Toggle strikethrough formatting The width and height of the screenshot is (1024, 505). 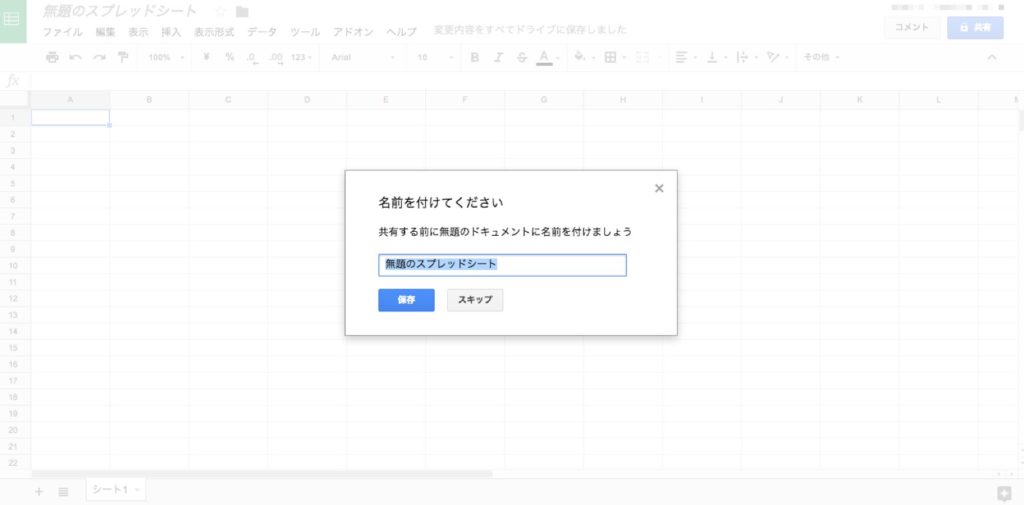tap(521, 57)
